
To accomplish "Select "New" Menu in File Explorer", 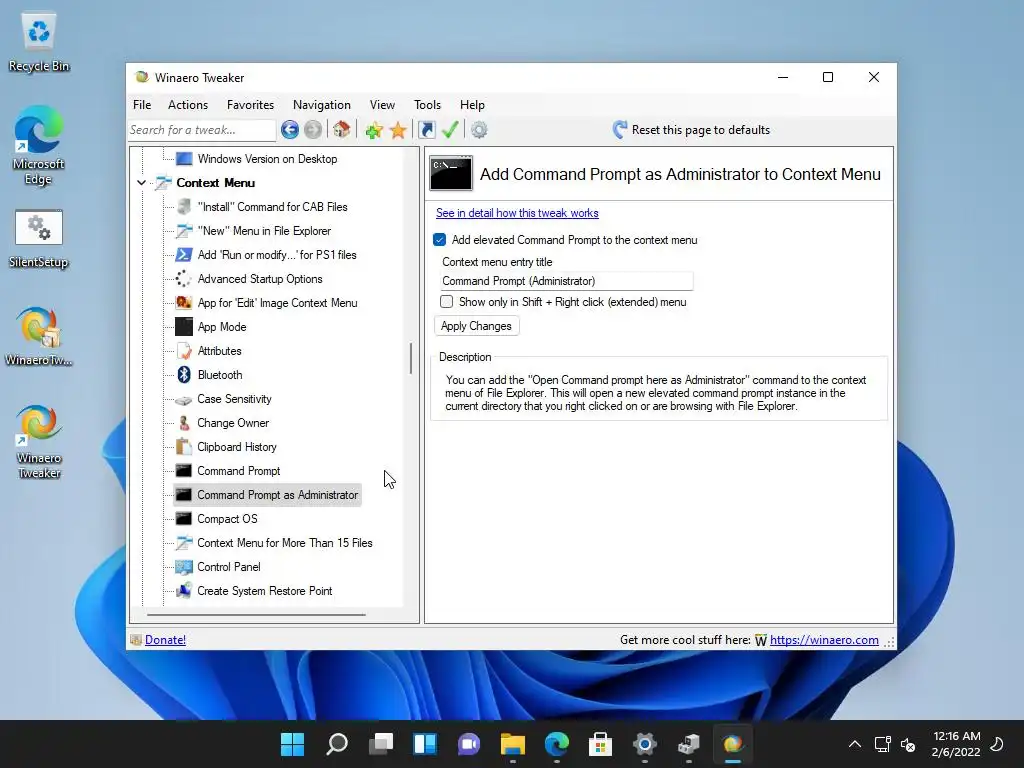I will 264,231.
